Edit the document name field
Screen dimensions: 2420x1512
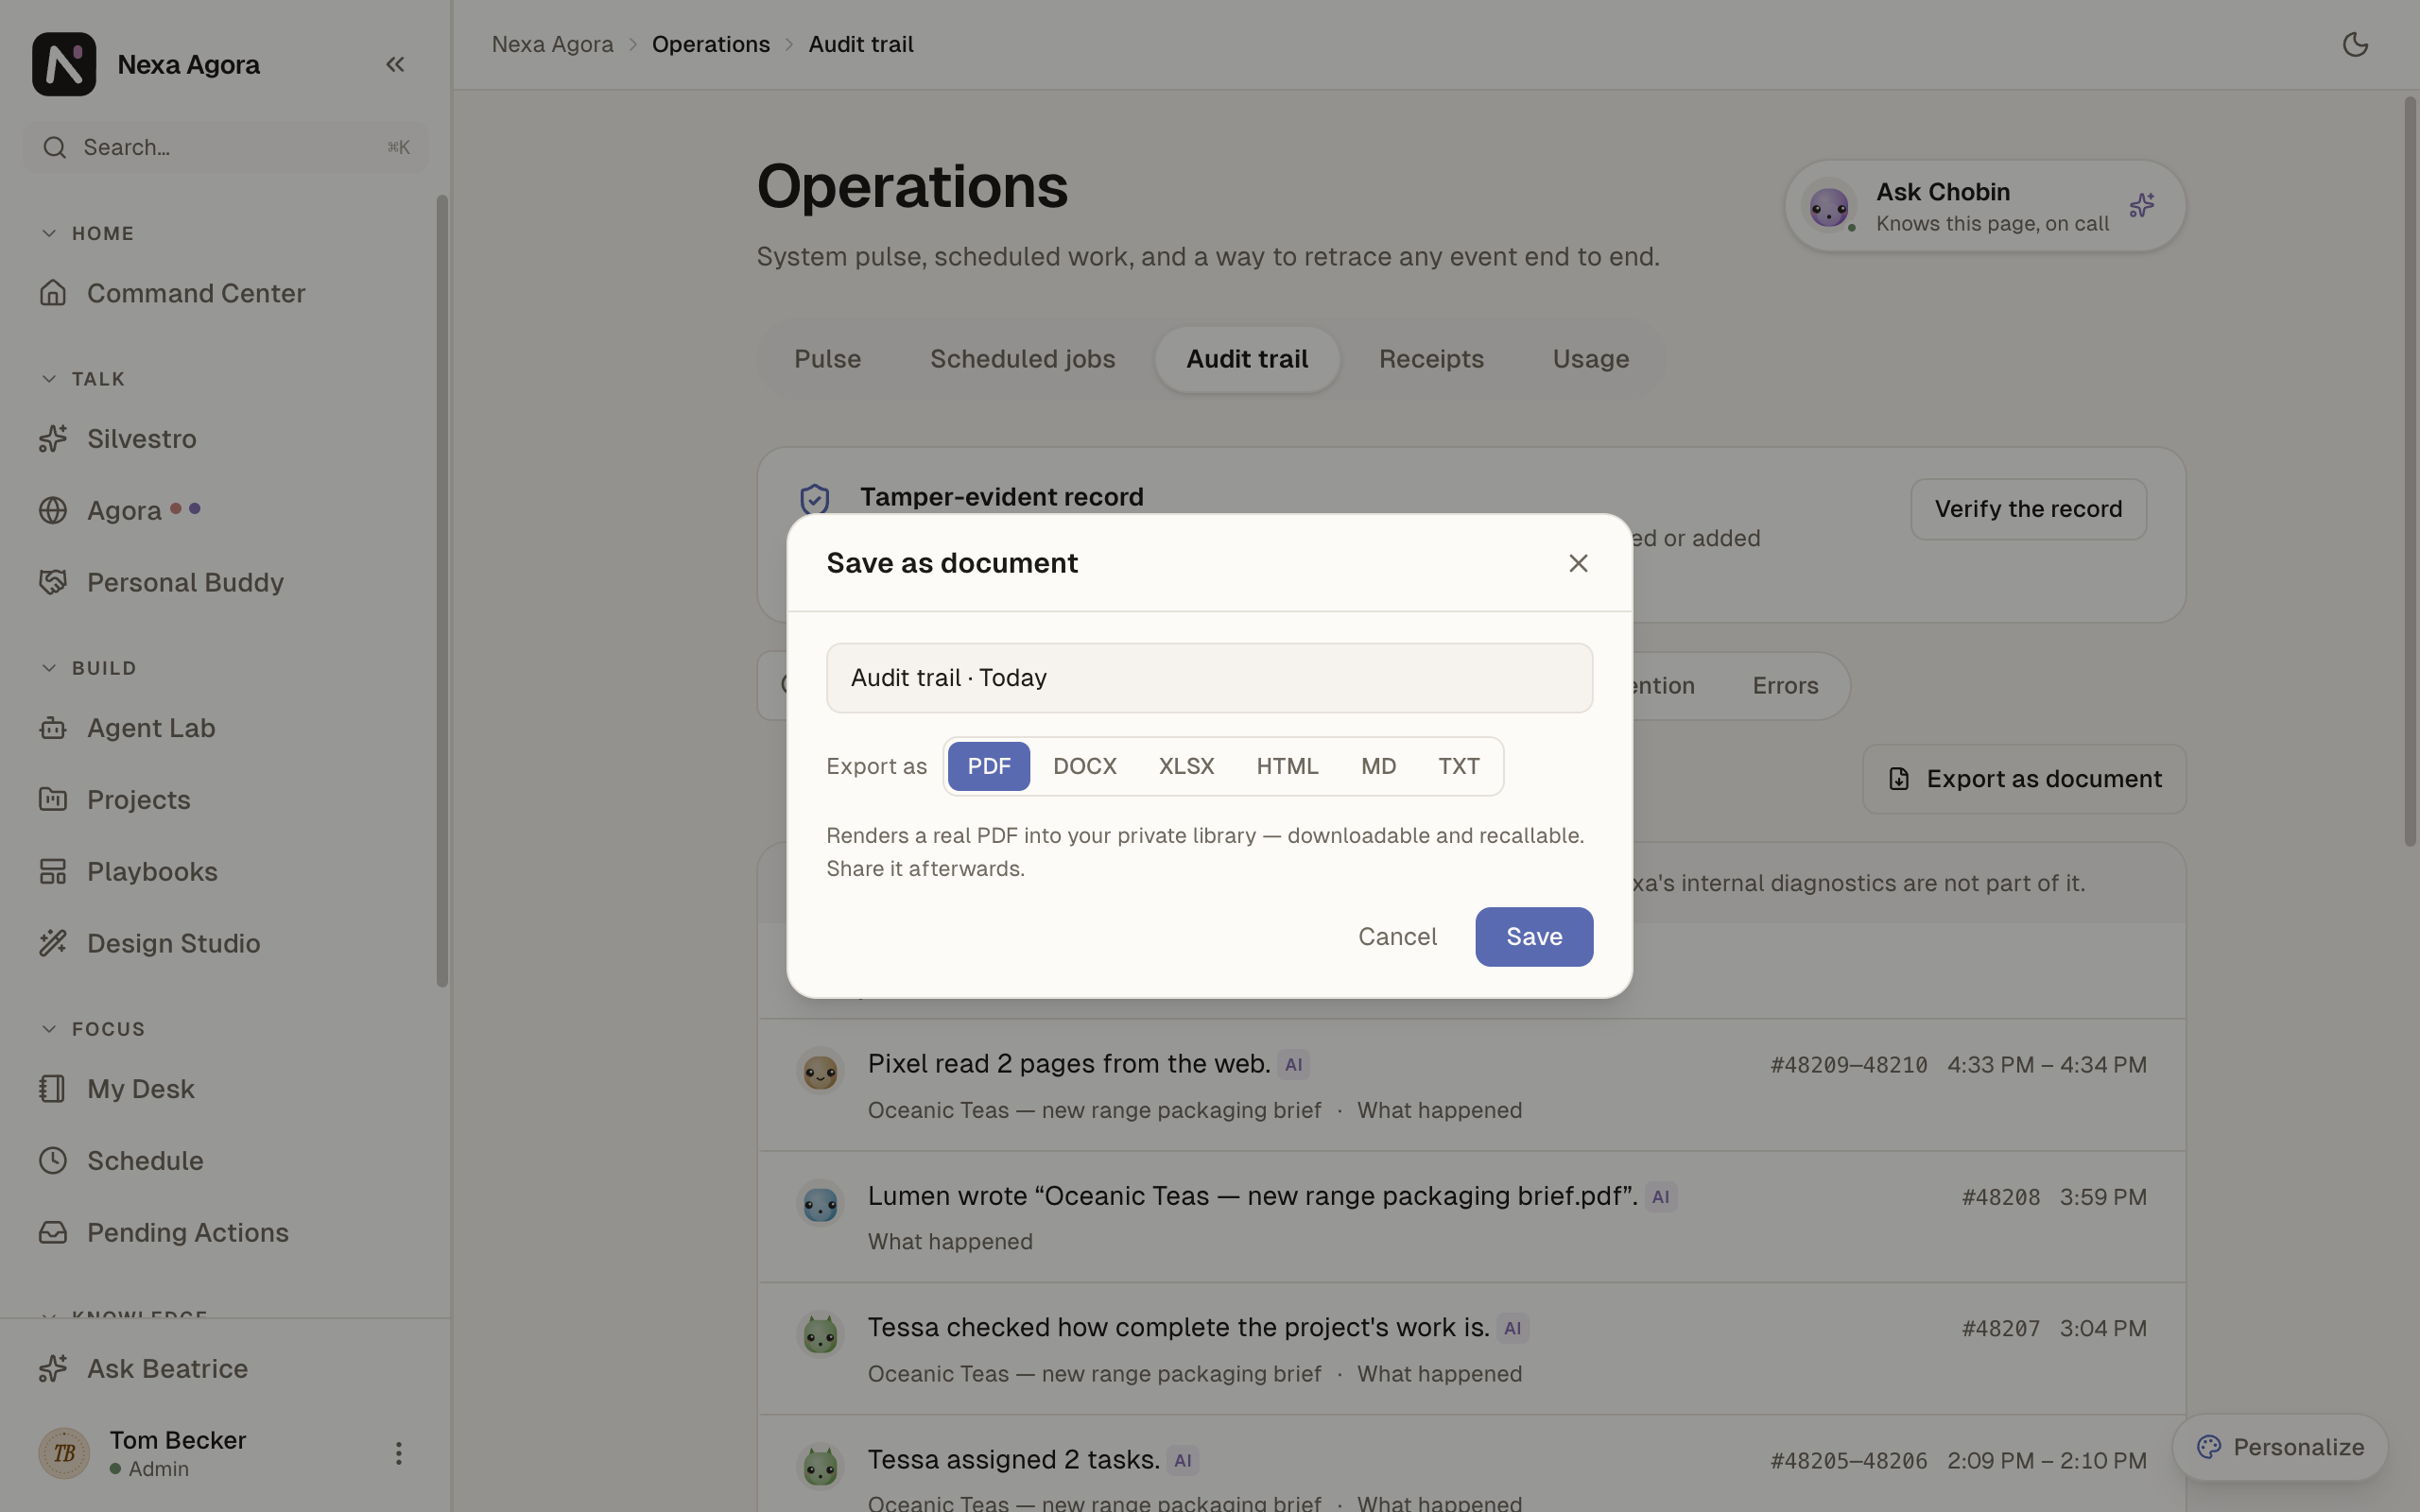coord(1209,678)
